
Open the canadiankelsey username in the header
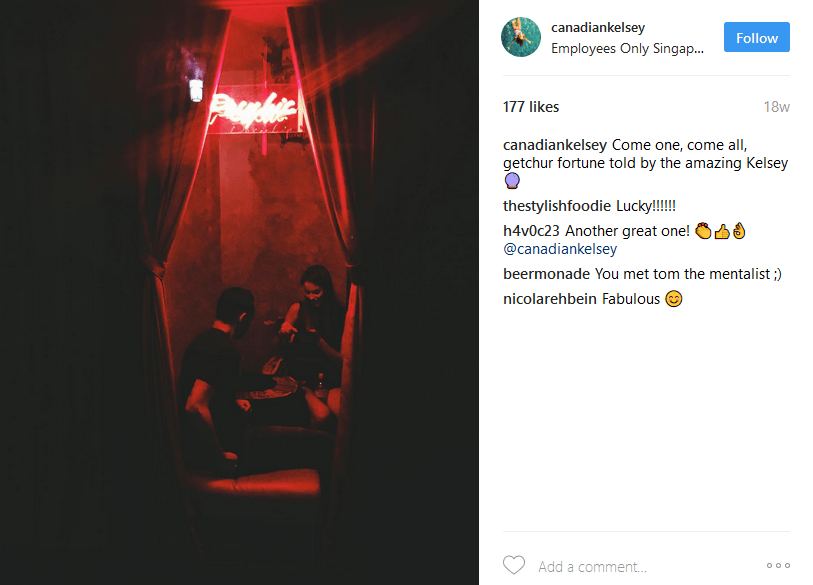tap(598, 27)
